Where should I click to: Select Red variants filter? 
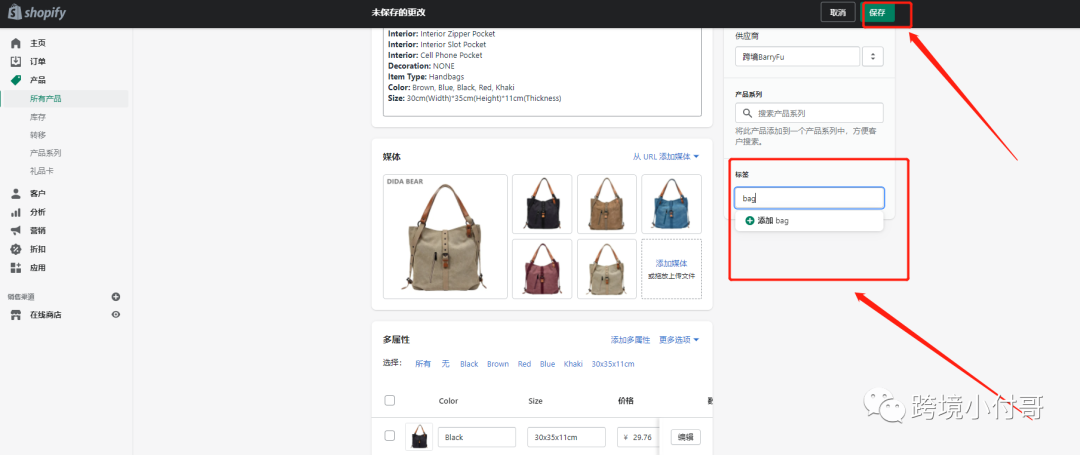click(525, 364)
